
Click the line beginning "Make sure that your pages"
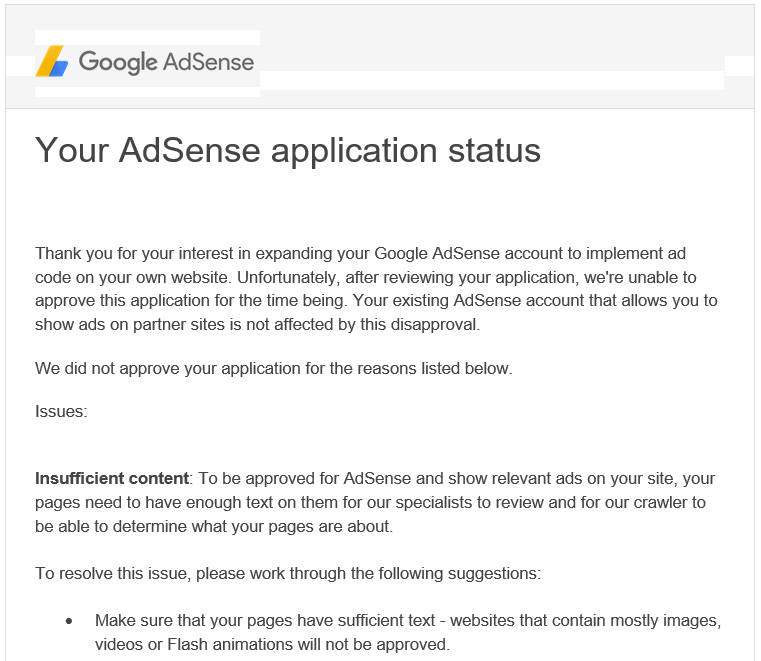(x=408, y=620)
